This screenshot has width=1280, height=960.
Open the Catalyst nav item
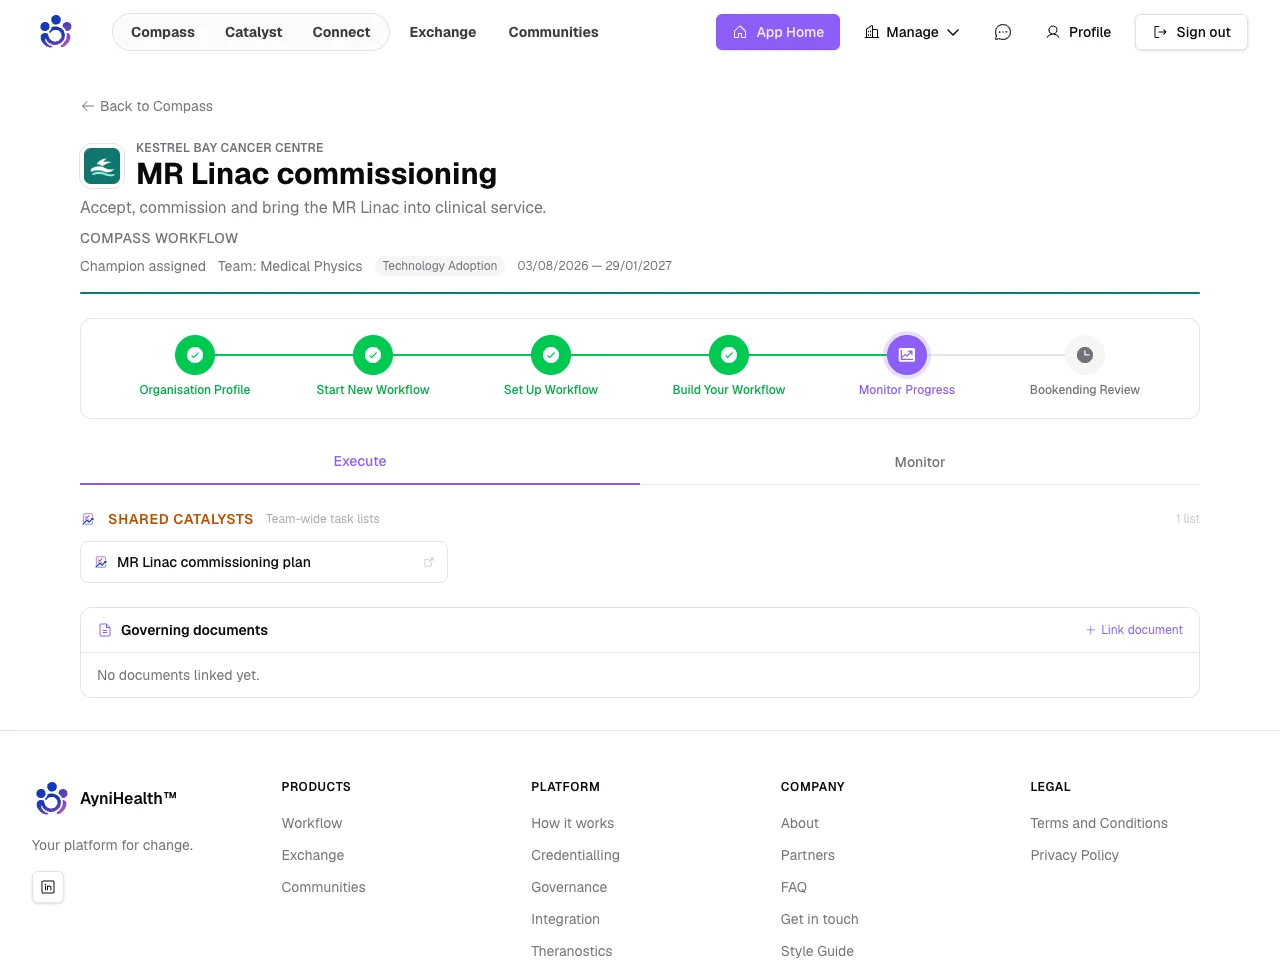[254, 32]
